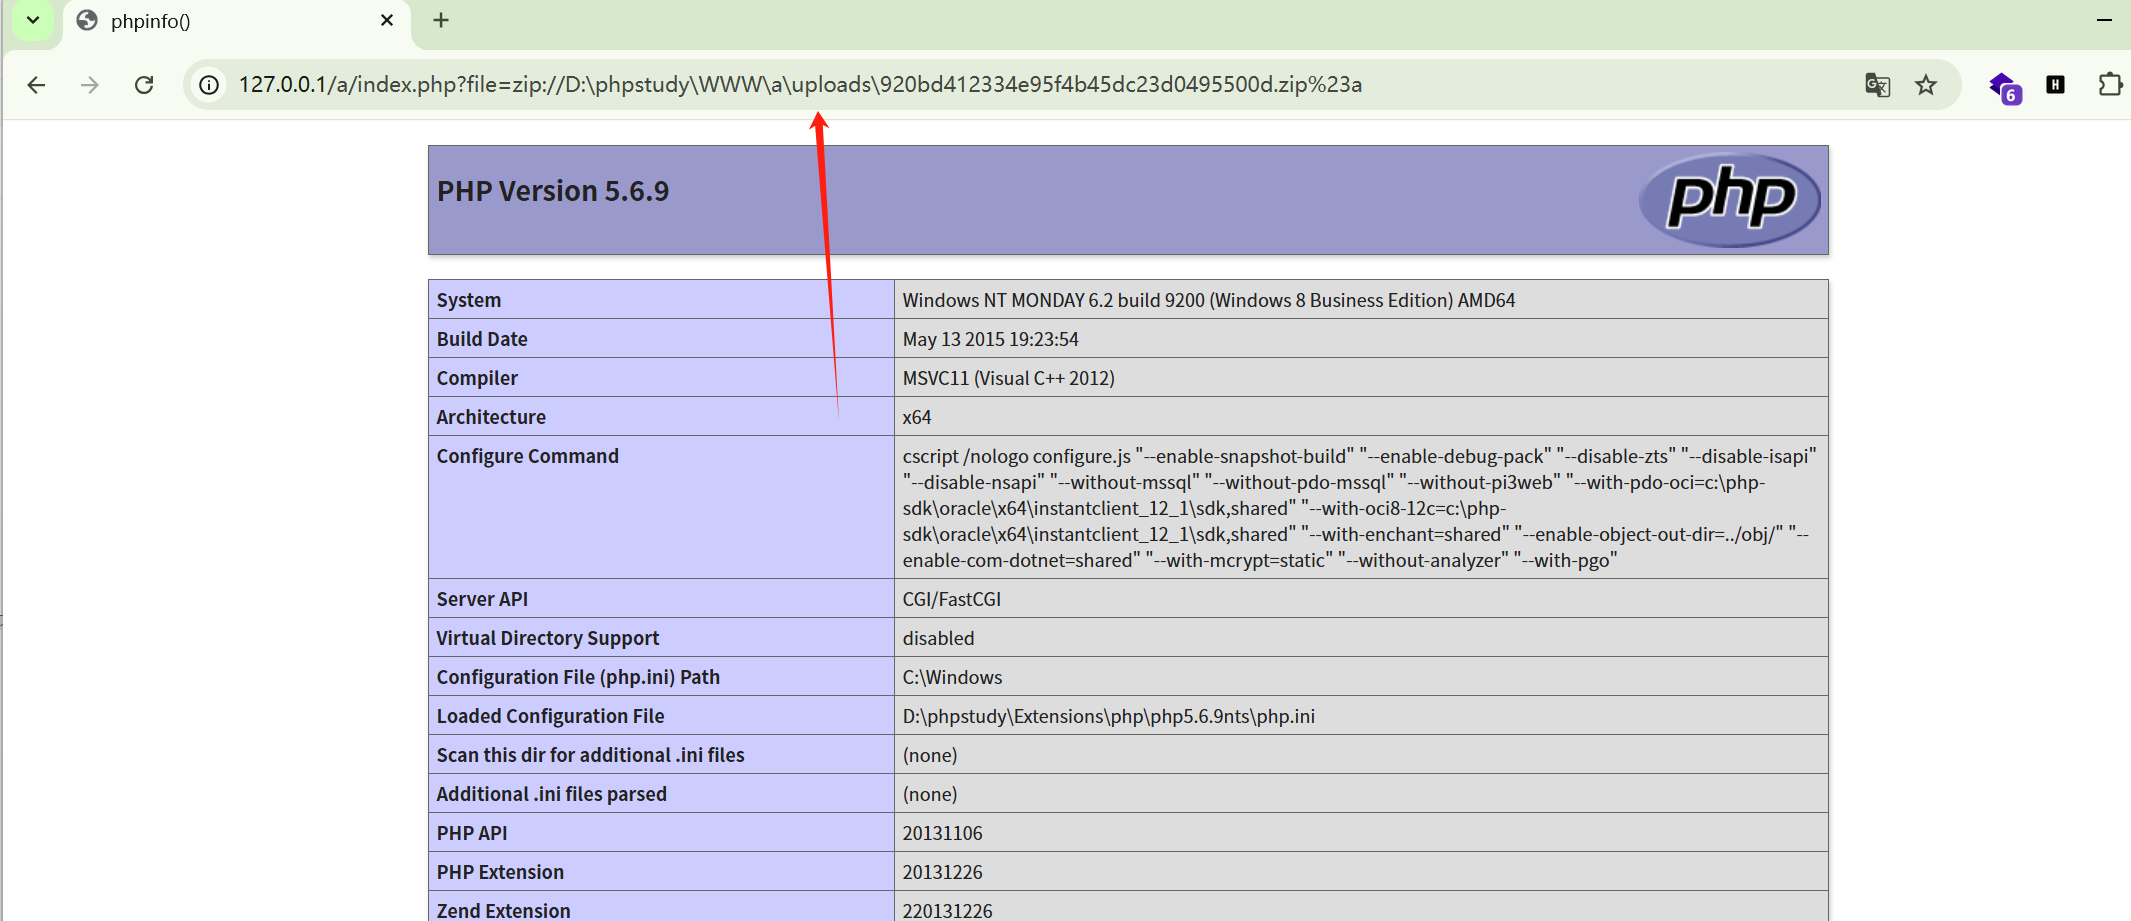Select the 'Build Date' row label
The height and width of the screenshot is (921, 2131).
(x=482, y=339)
